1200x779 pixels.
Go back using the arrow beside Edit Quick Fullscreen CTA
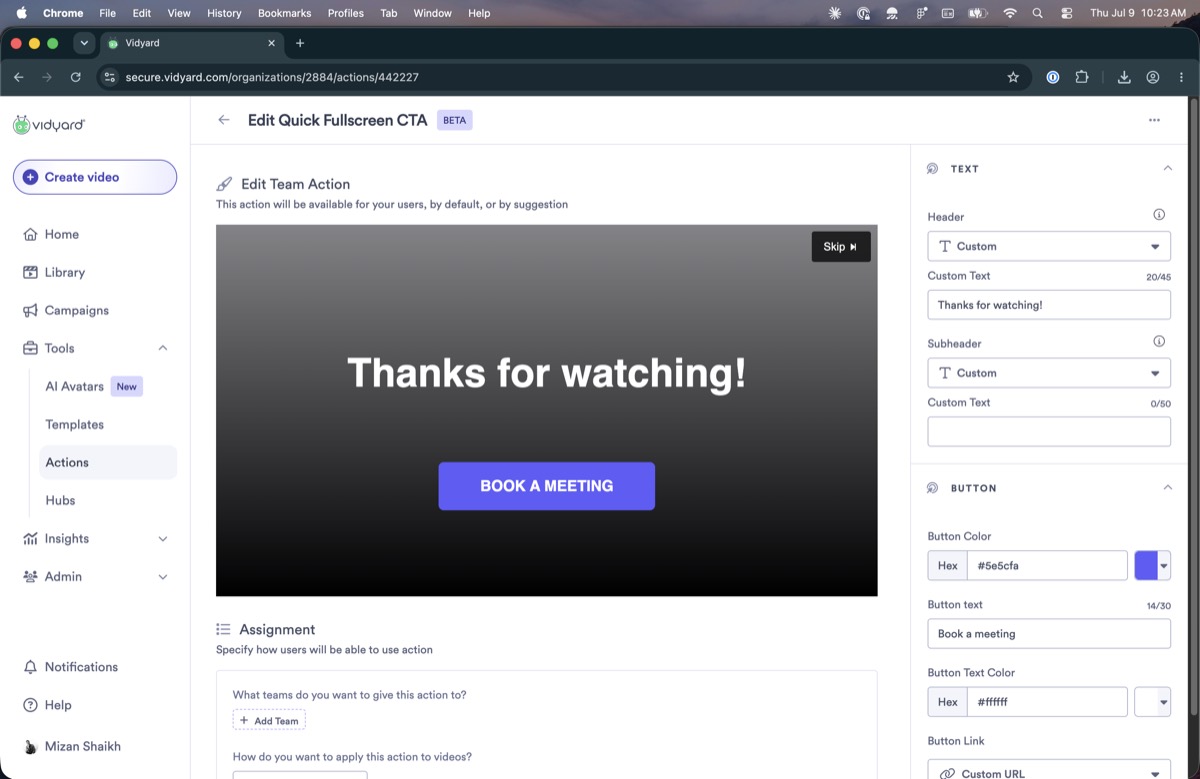click(224, 120)
